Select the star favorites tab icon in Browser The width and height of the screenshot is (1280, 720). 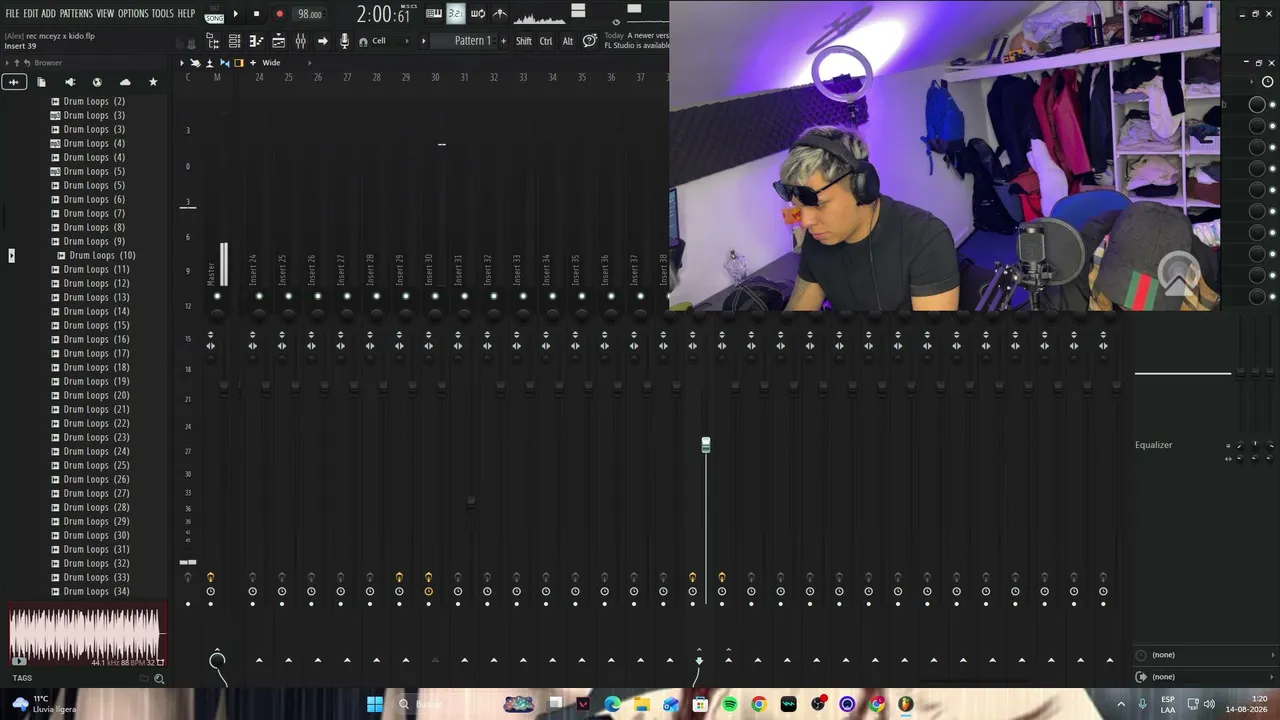click(153, 82)
